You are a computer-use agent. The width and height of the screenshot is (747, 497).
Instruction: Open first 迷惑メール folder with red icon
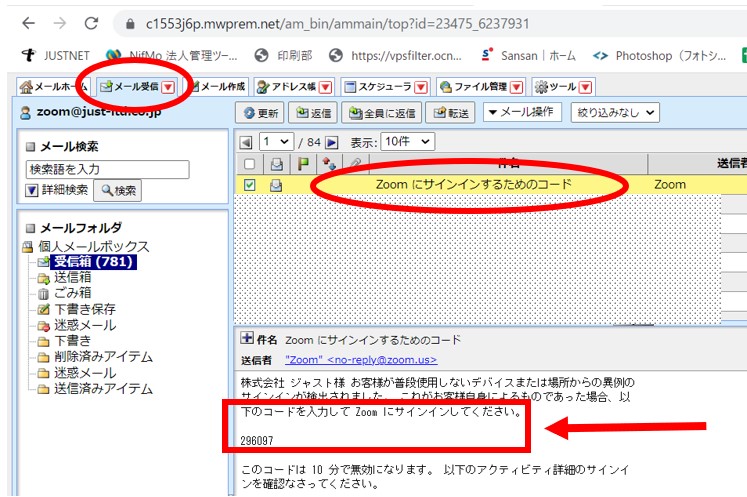pyautogui.click(x=85, y=325)
